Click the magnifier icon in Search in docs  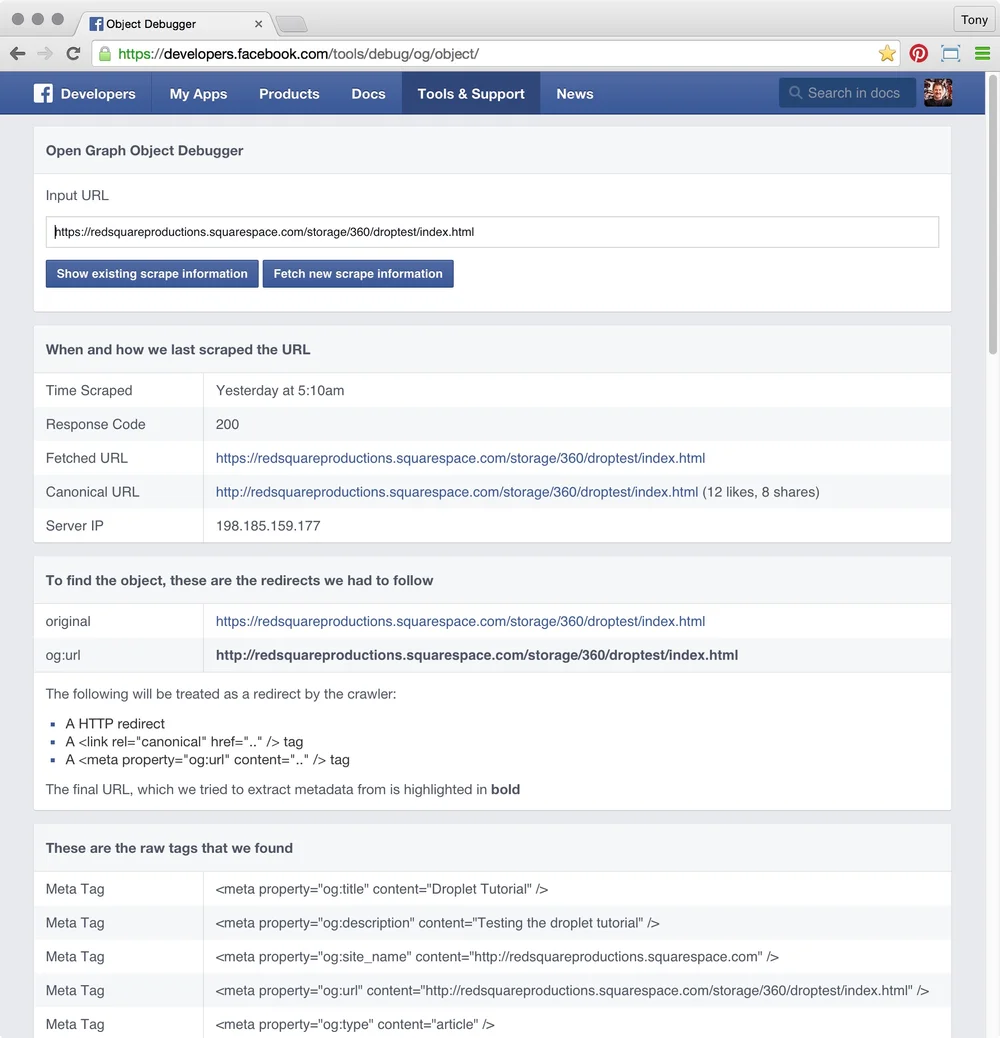tap(795, 93)
